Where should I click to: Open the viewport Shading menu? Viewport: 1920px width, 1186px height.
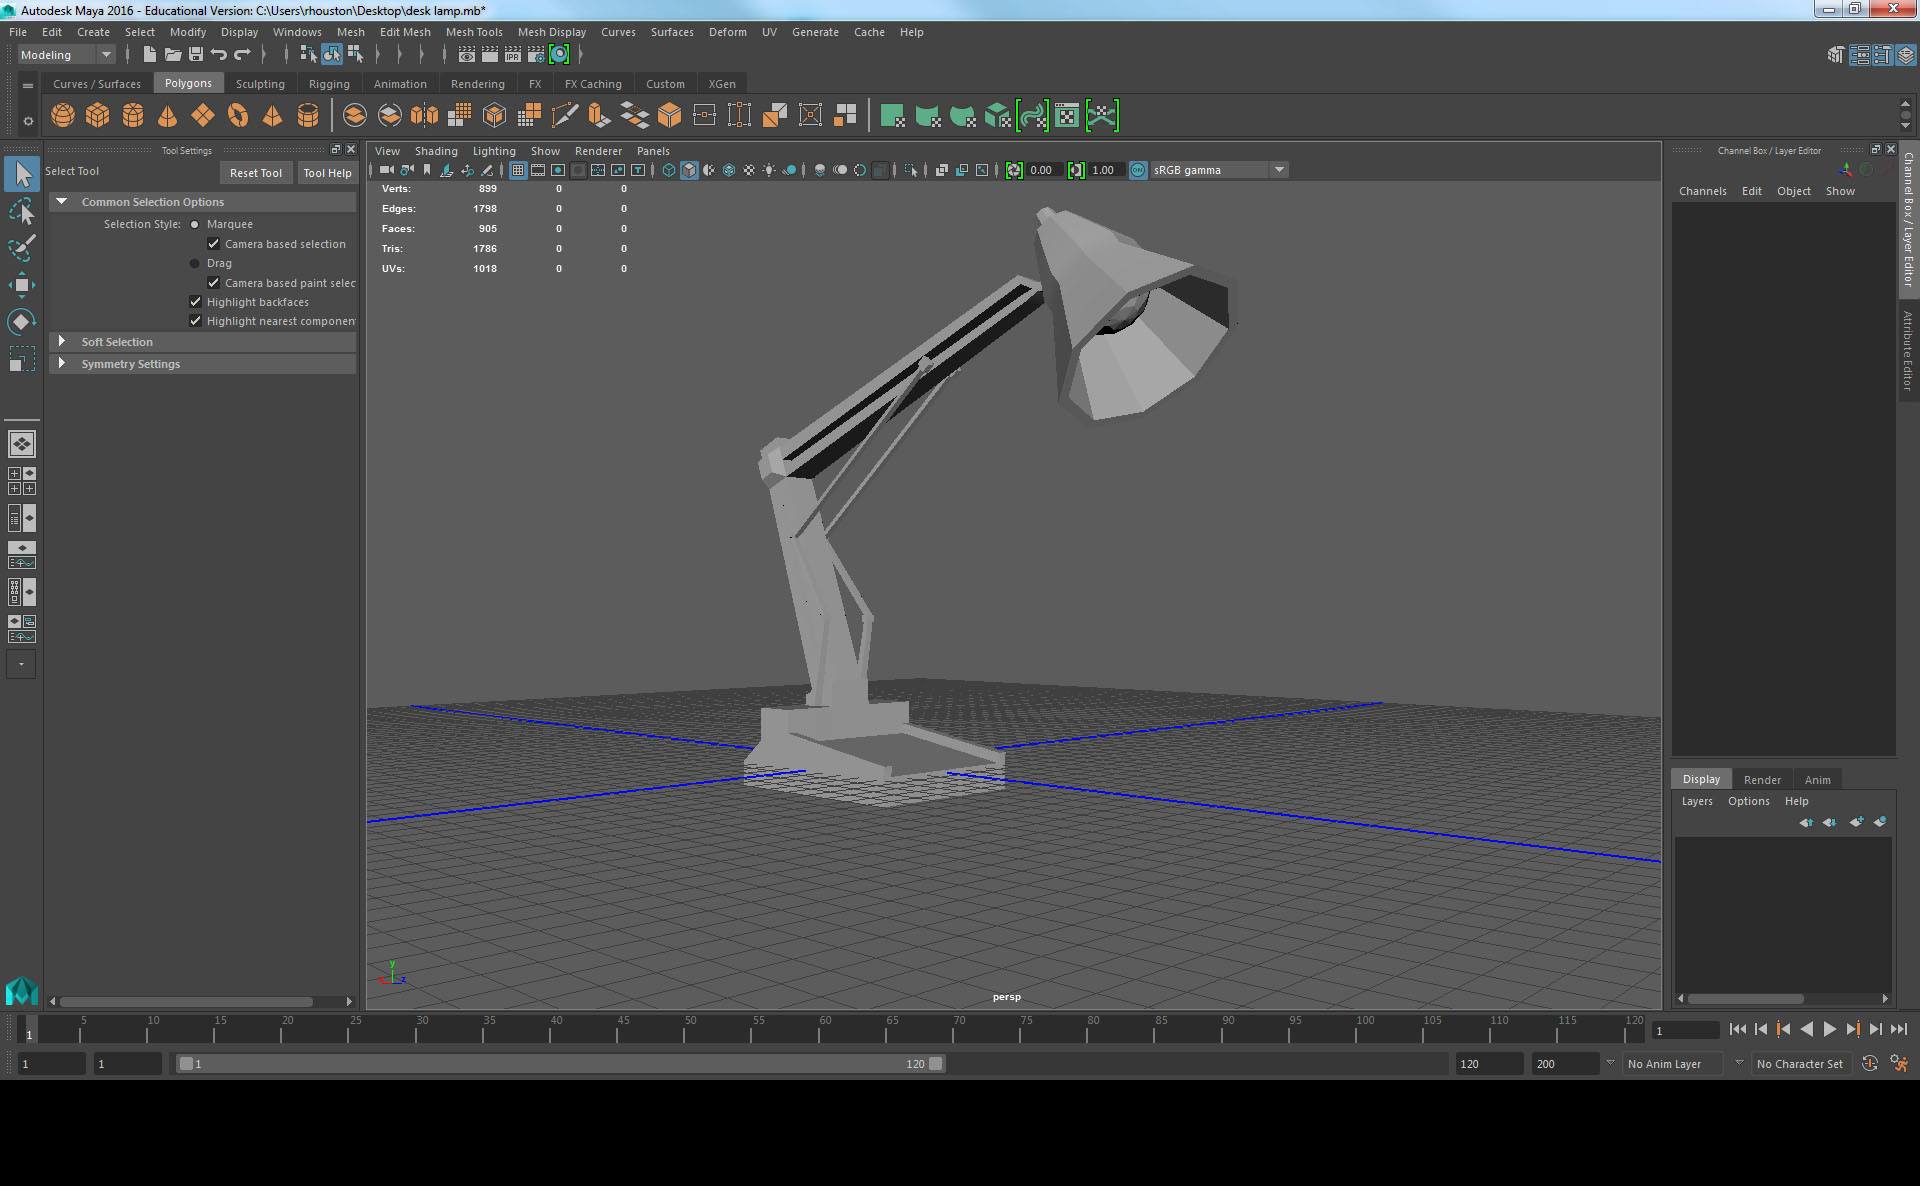(436, 151)
